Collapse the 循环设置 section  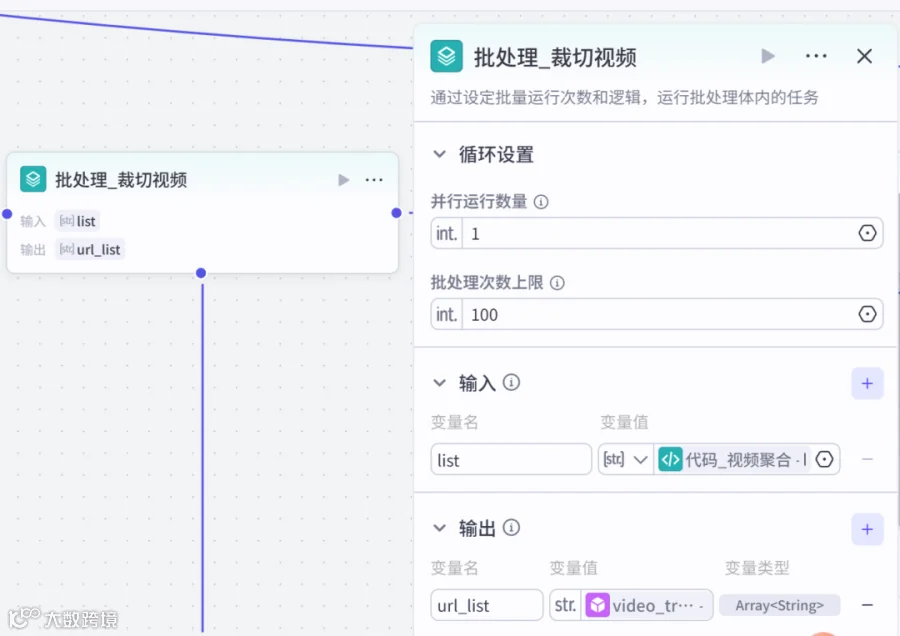pyautogui.click(x=439, y=154)
